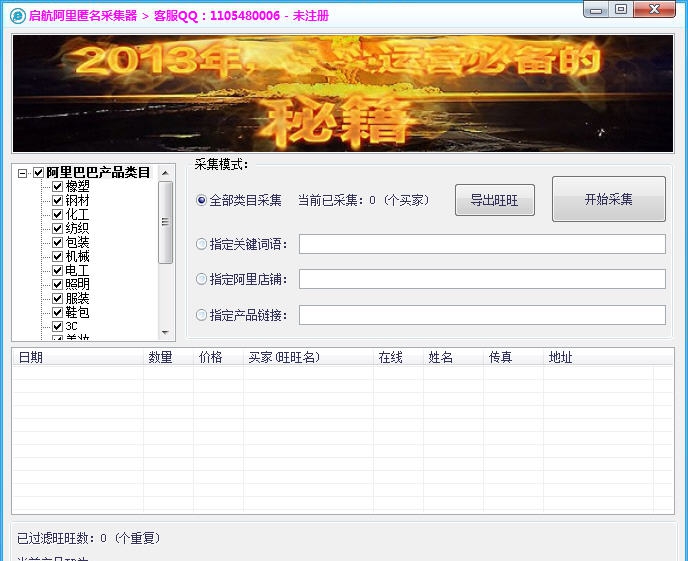Click the 导出旺旺 button
The width and height of the screenshot is (688, 561).
[x=494, y=200]
